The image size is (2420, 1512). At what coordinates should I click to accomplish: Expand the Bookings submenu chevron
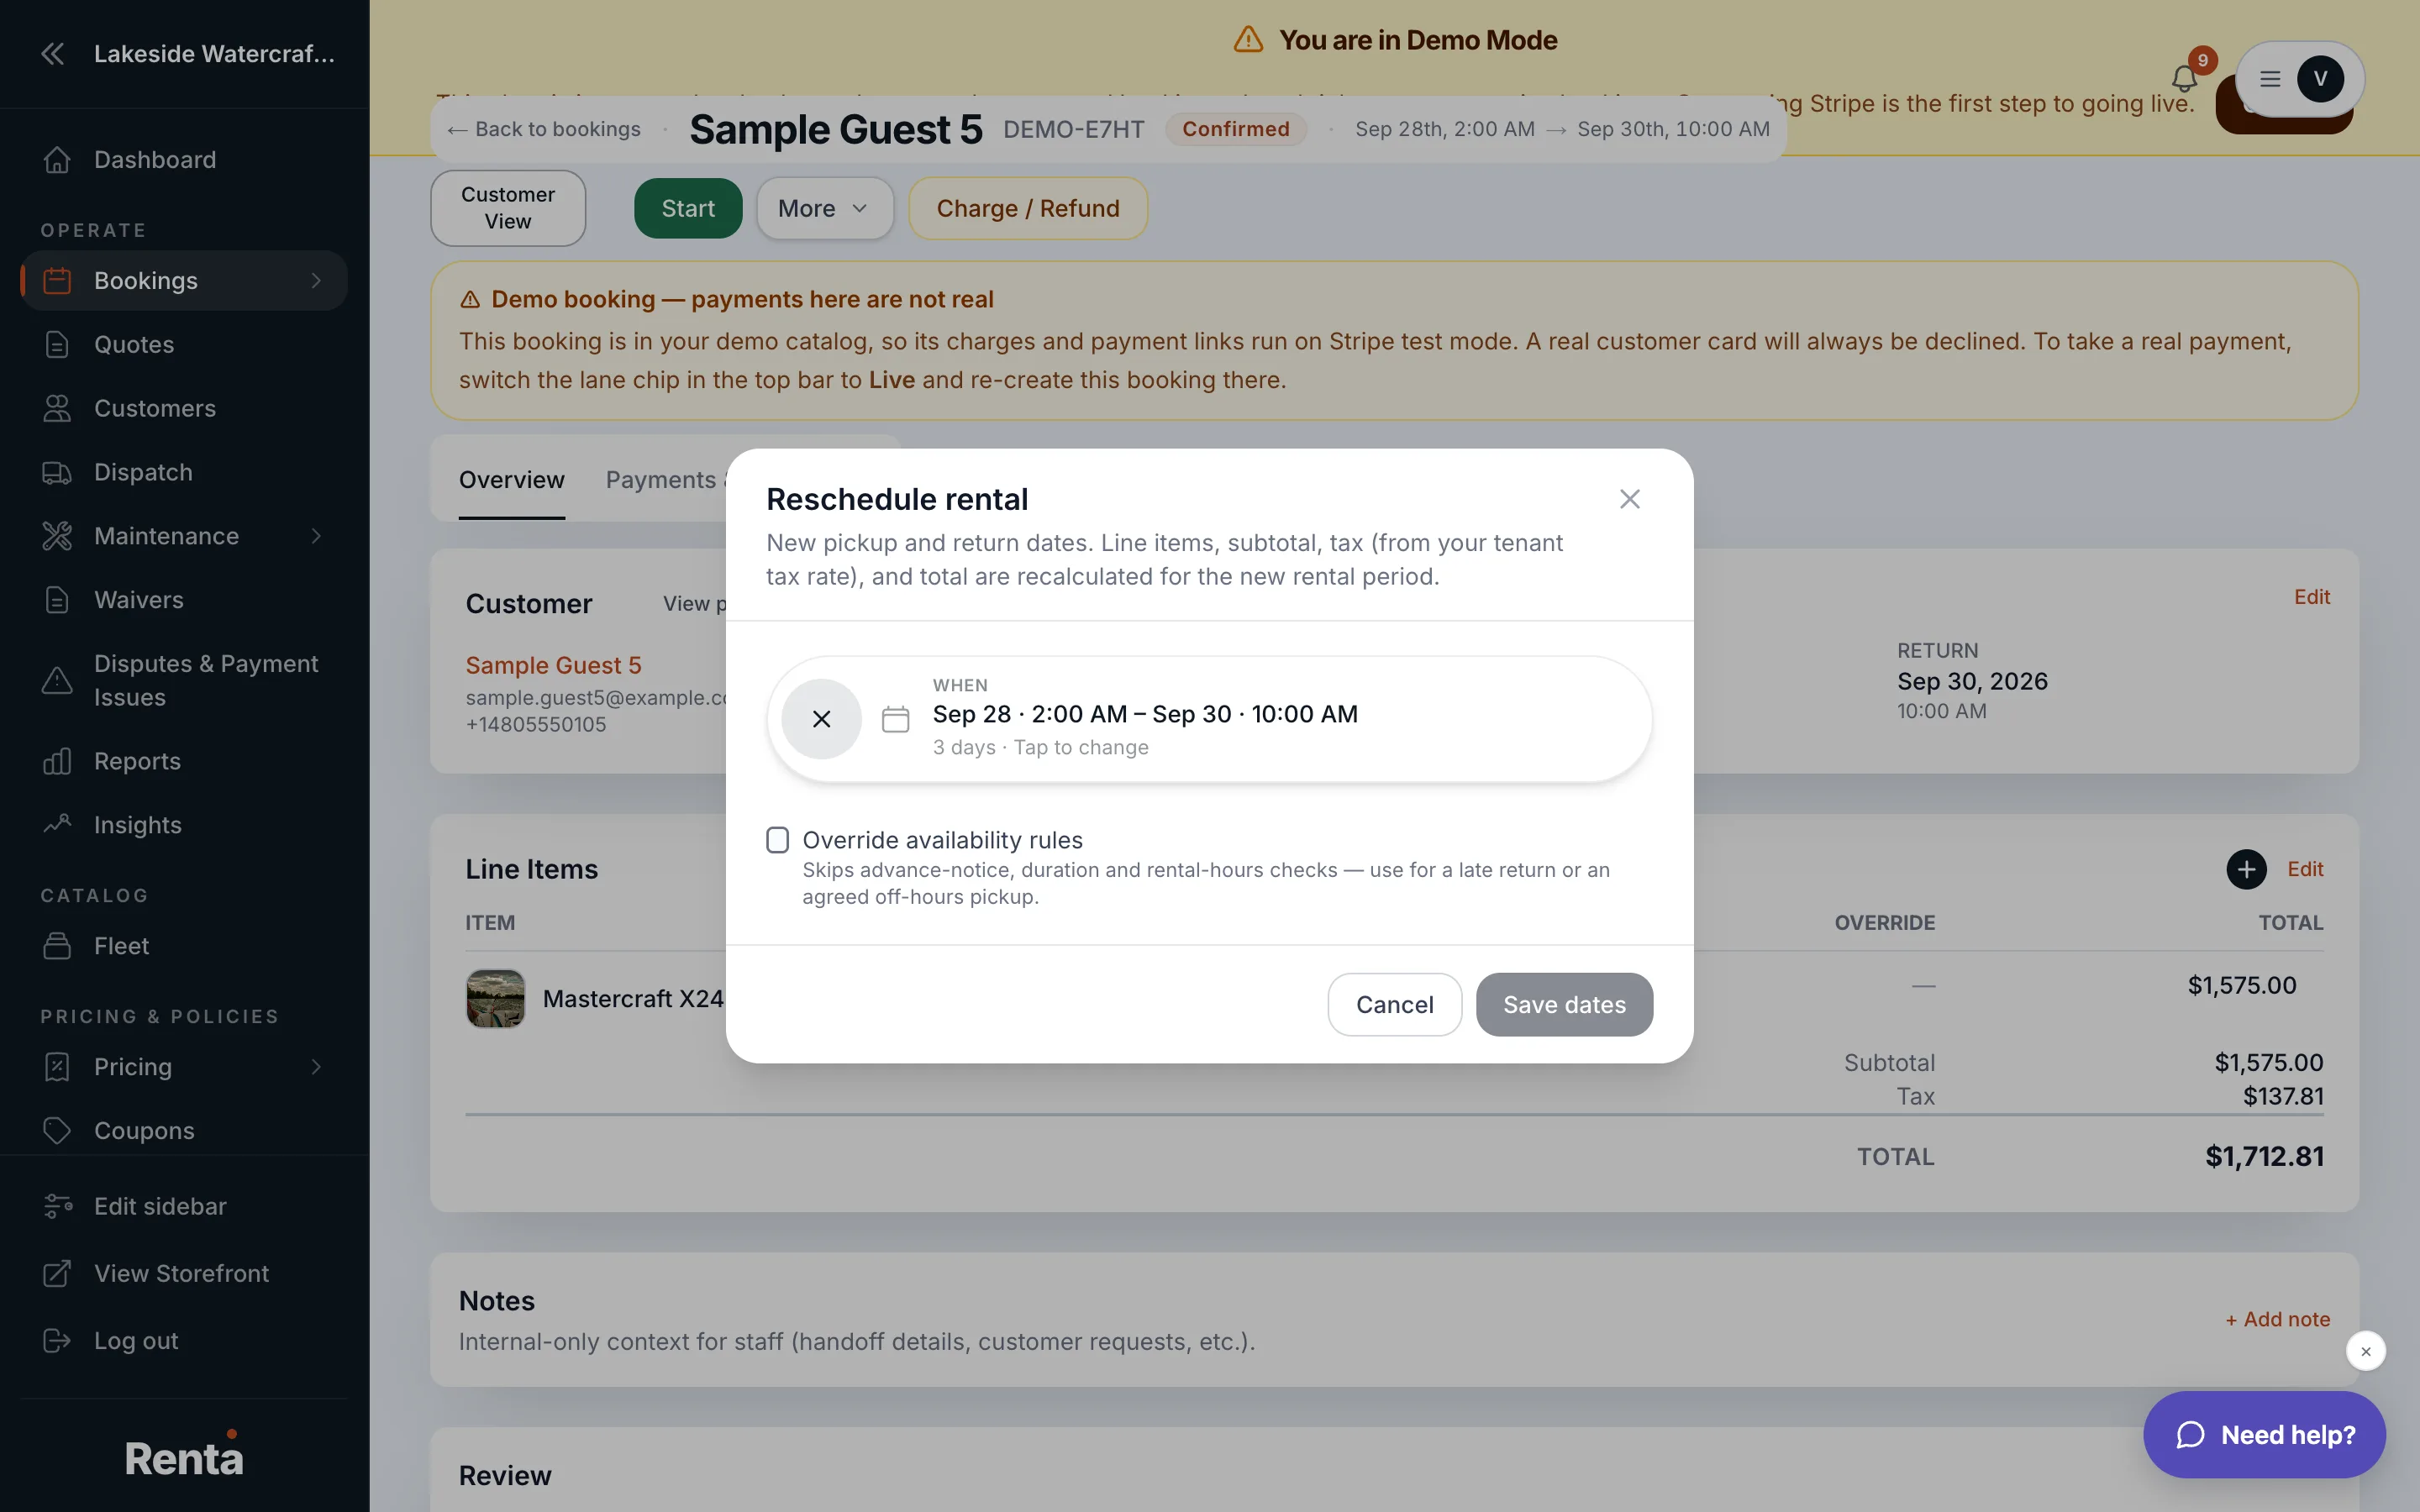316,281
